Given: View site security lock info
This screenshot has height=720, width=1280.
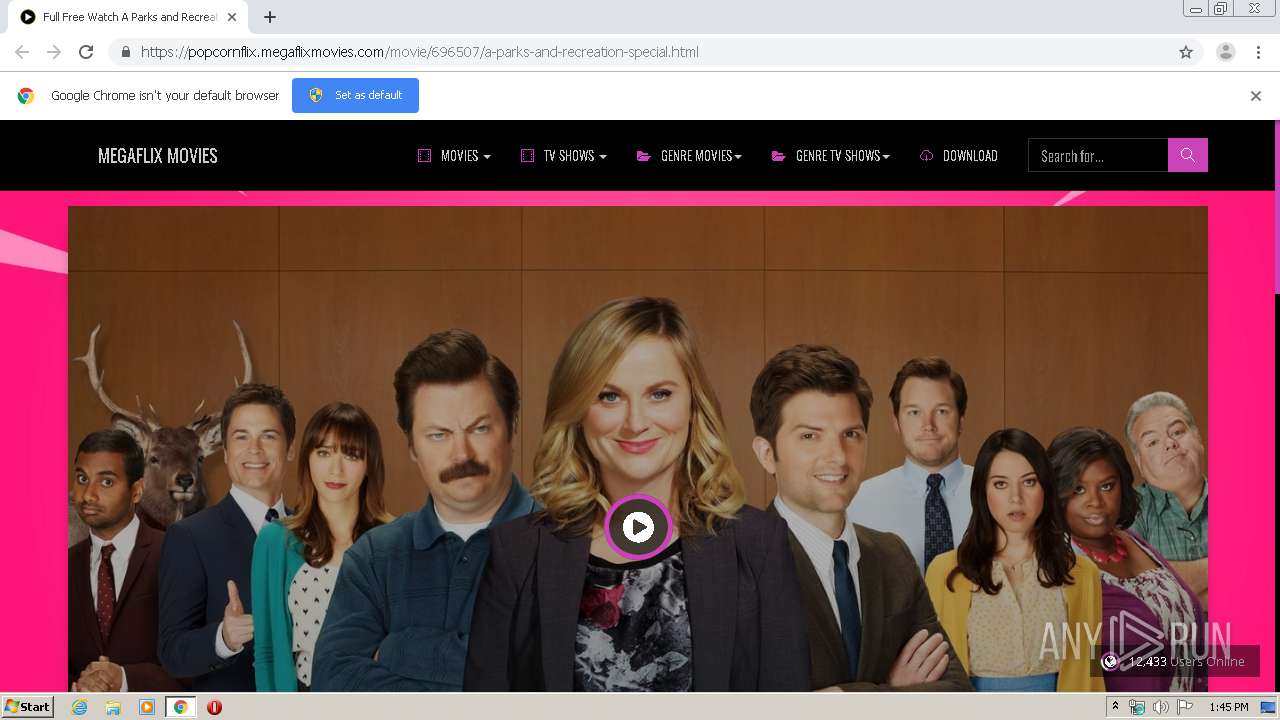Looking at the screenshot, I should pos(125,52).
